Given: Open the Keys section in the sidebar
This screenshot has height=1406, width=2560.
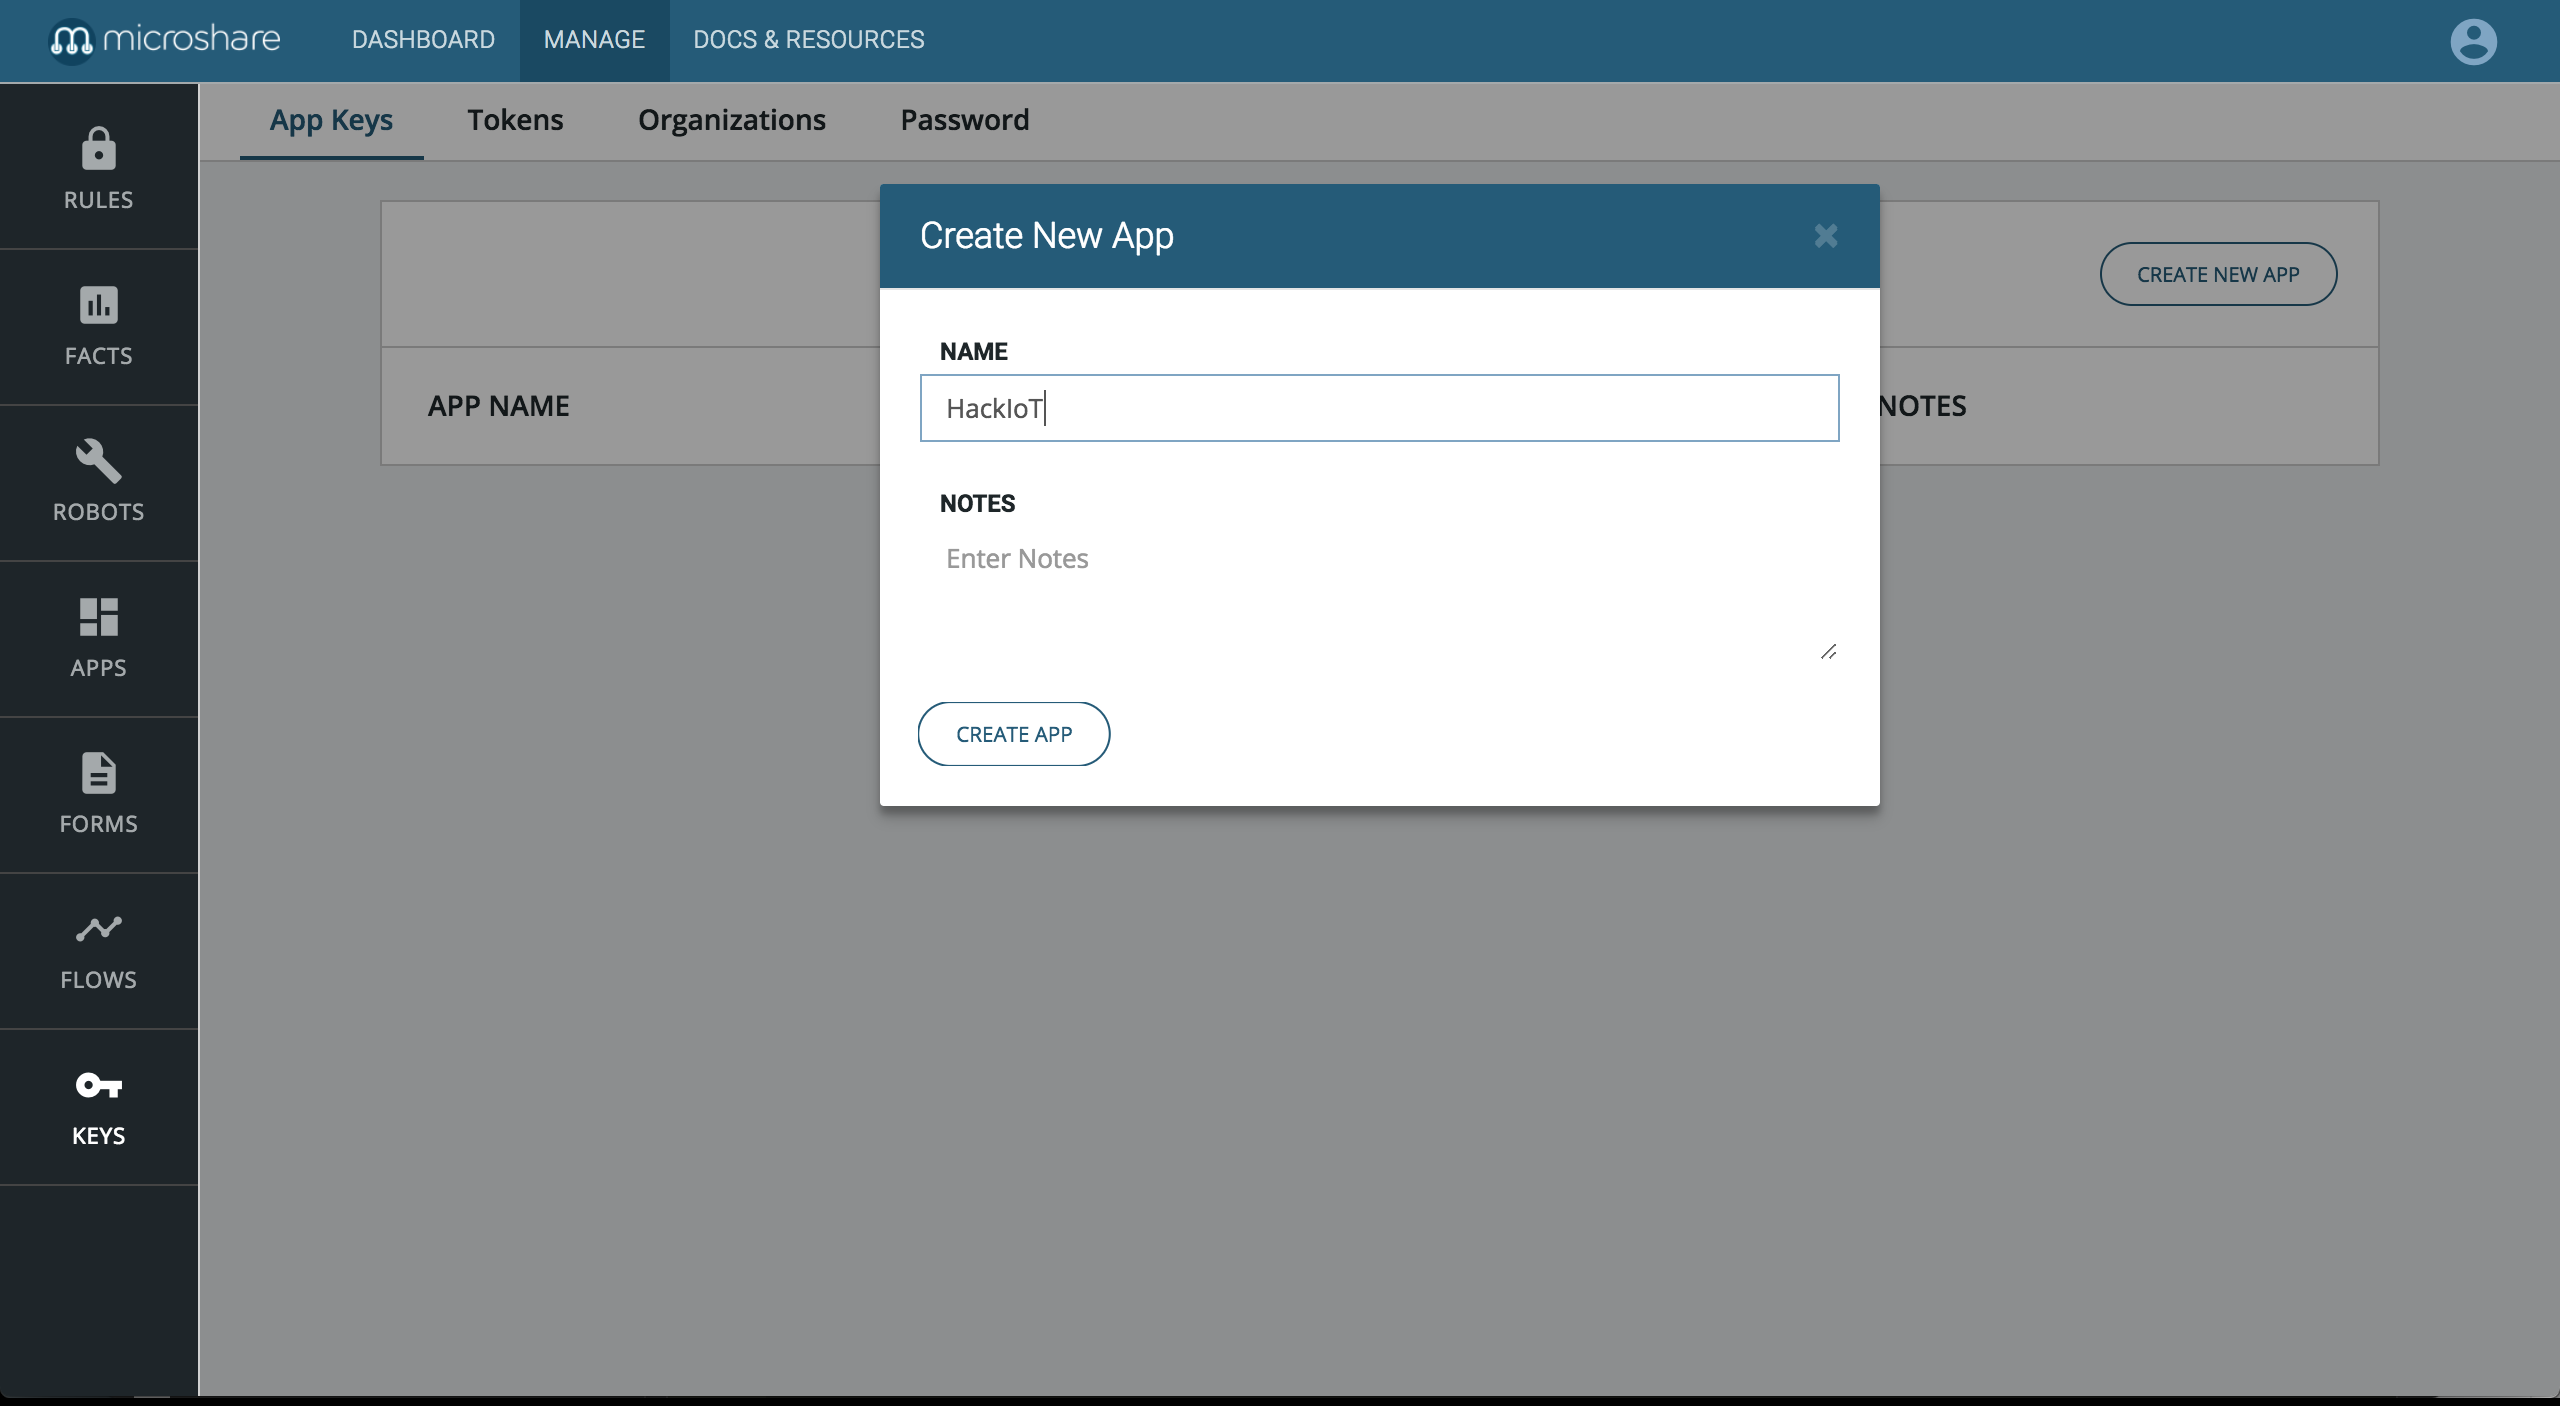Looking at the screenshot, I should click(x=98, y=1107).
